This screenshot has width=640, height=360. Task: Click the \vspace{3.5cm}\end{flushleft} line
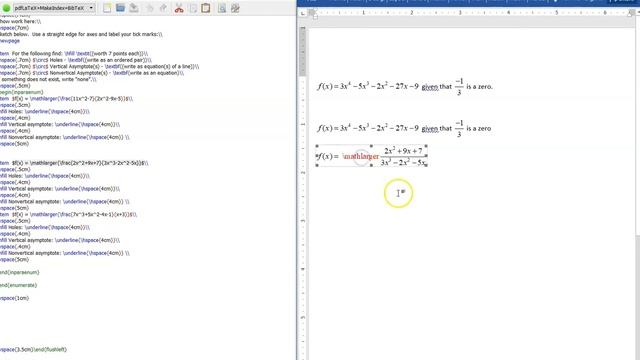(x=33, y=350)
